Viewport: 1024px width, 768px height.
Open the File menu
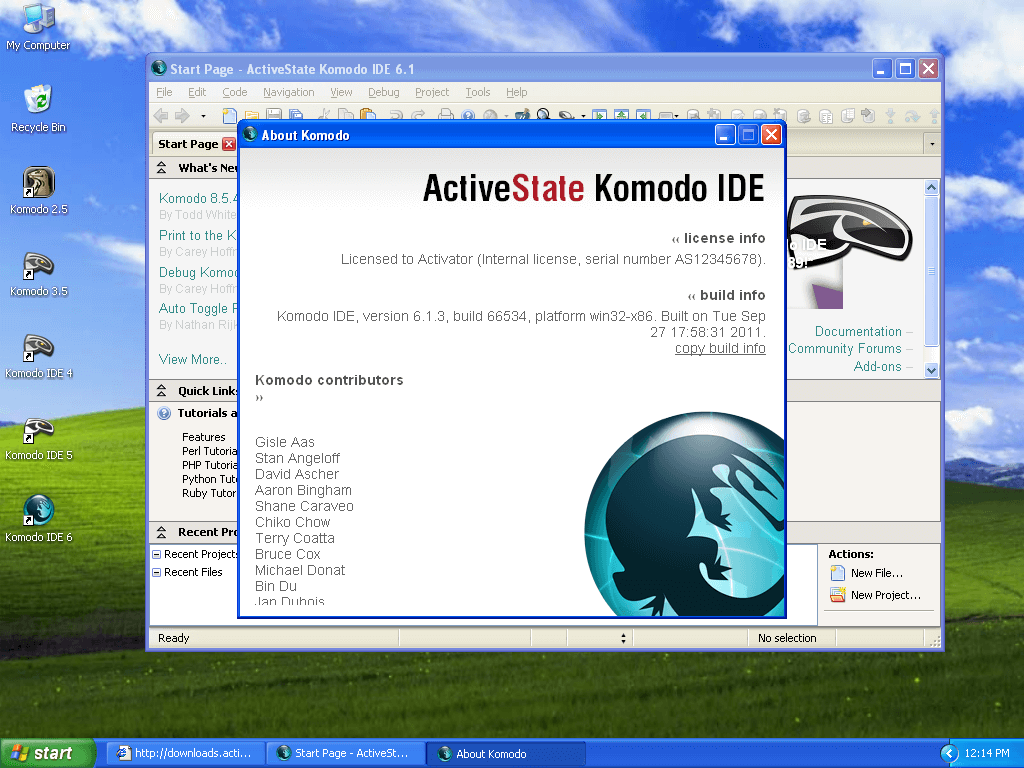click(x=165, y=92)
